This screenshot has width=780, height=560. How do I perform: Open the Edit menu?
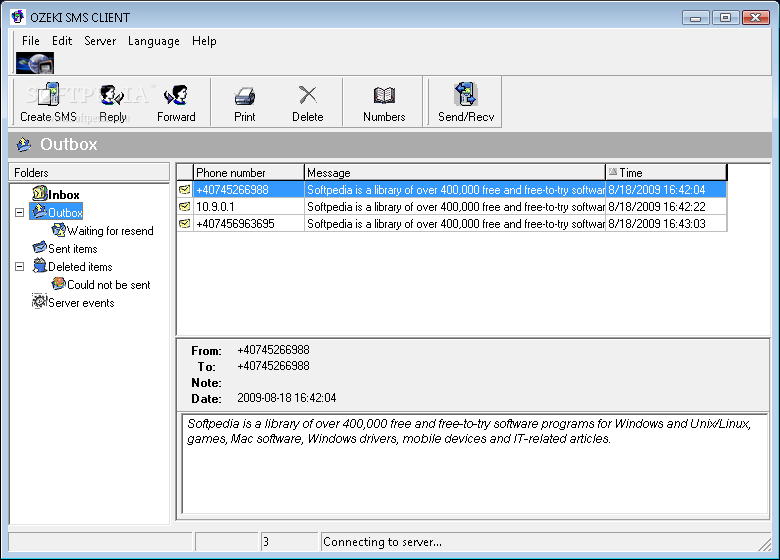[x=62, y=41]
